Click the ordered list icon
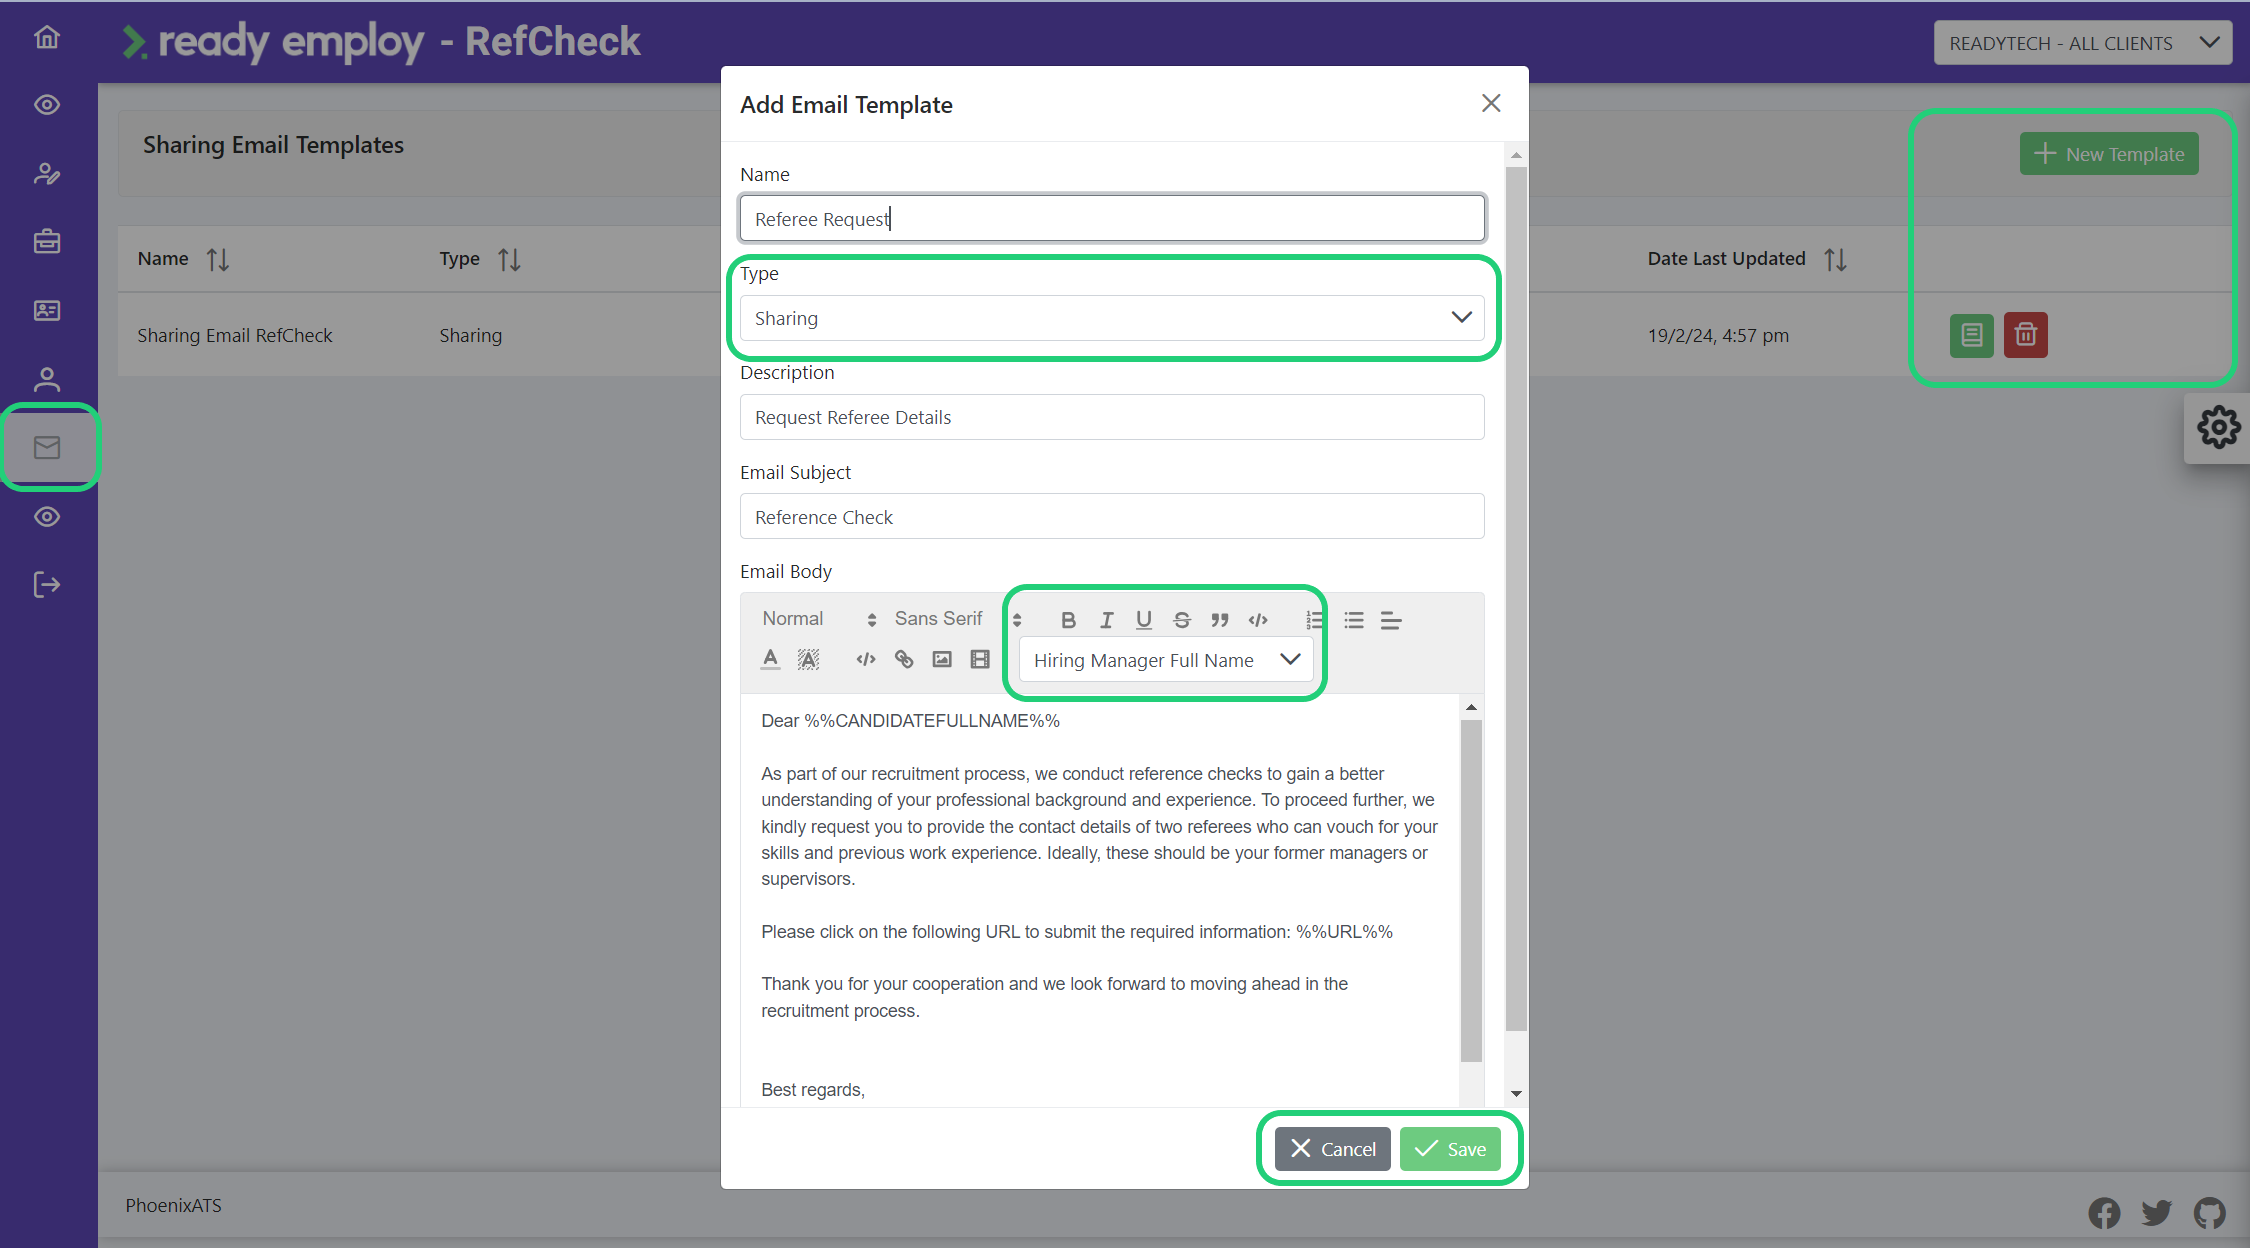Viewport: 2250px width, 1248px height. [x=1315, y=620]
